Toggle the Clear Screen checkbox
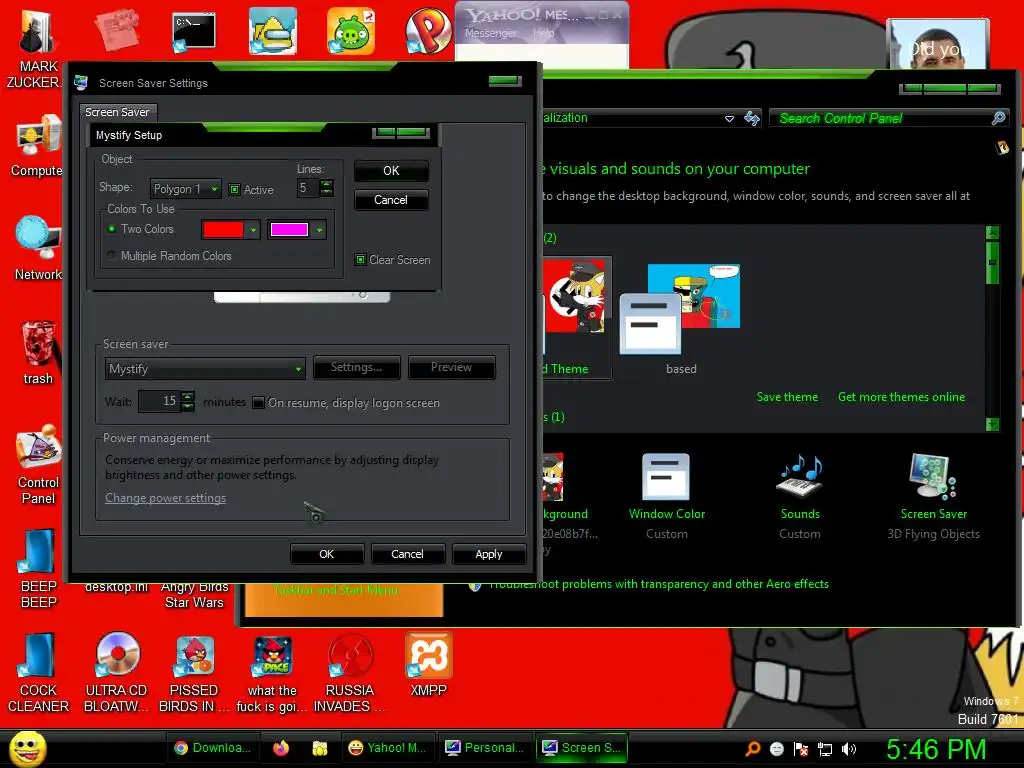Viewport: 1024px width, 768px height. point(360,260)
